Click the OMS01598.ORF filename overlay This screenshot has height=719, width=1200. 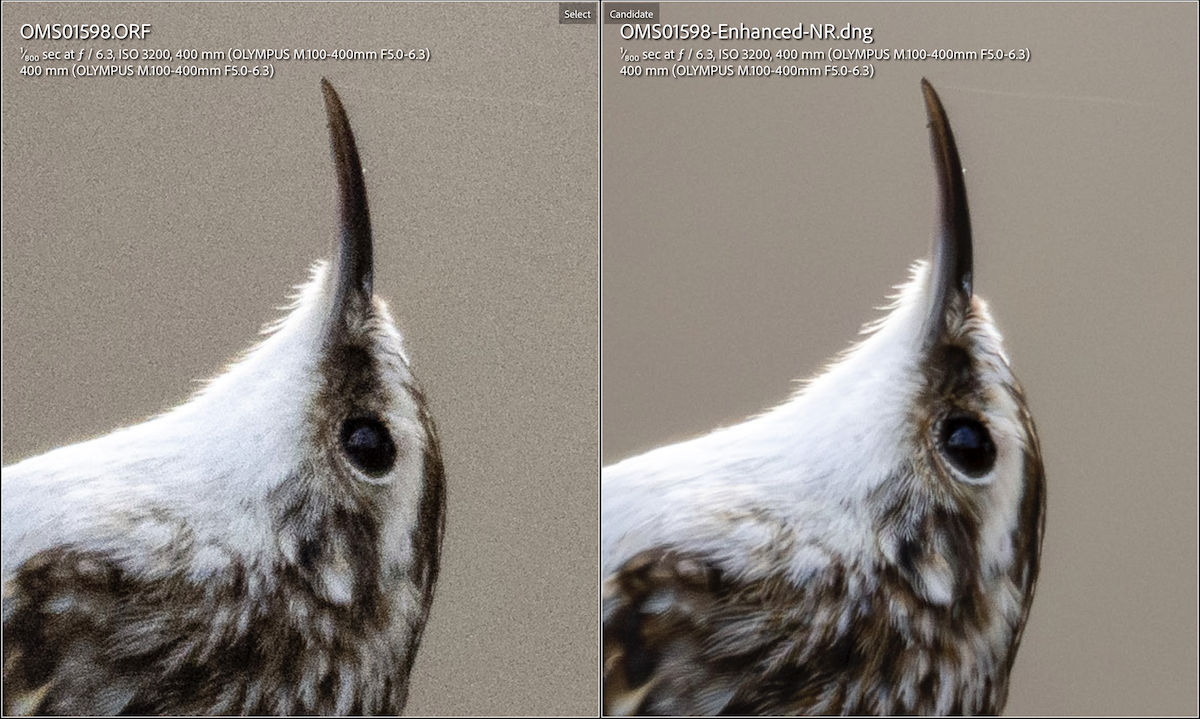85,32
